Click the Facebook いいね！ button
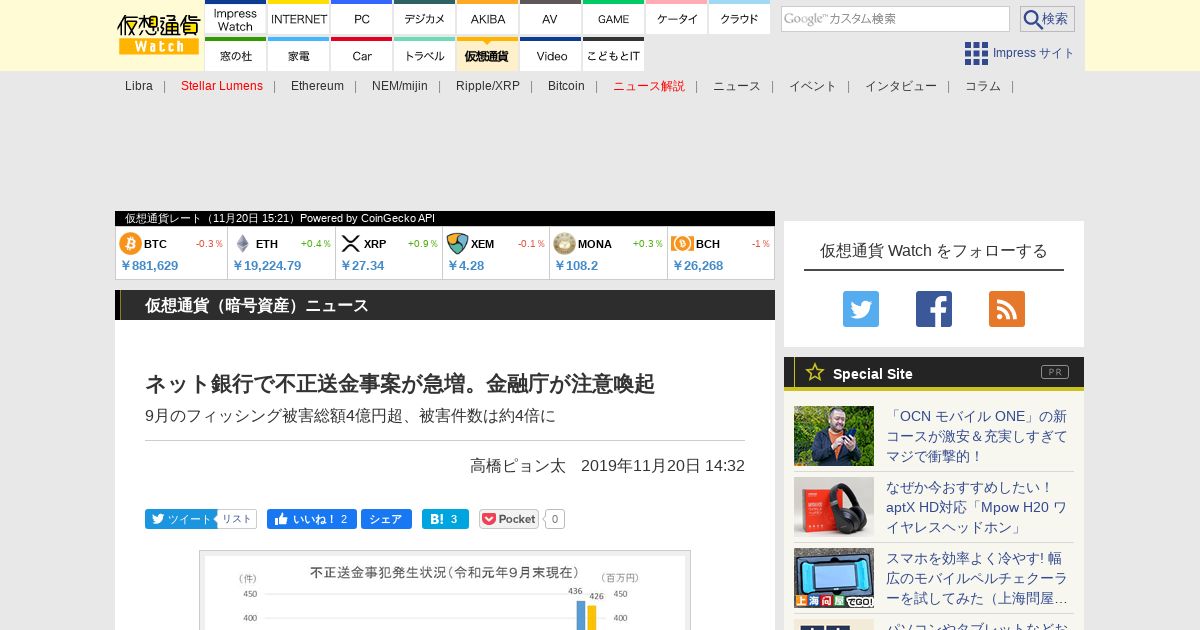The width and height of the screenshot is (1200, 630). click(x=311, y=519)
